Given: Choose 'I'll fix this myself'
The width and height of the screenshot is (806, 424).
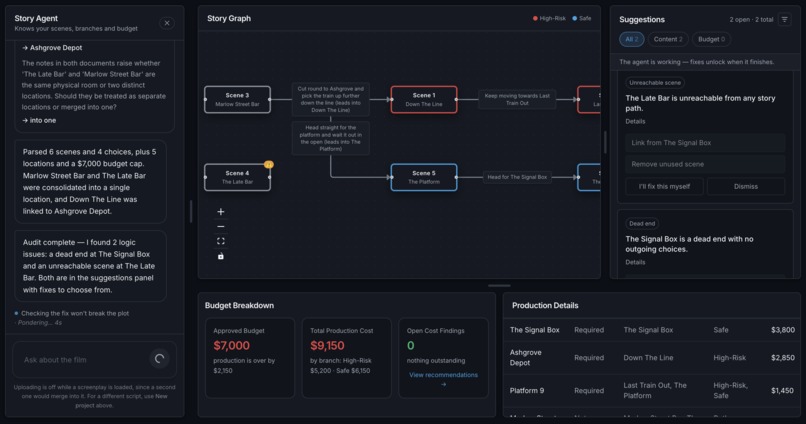Looking at the screenshot, I should (664, 187).
